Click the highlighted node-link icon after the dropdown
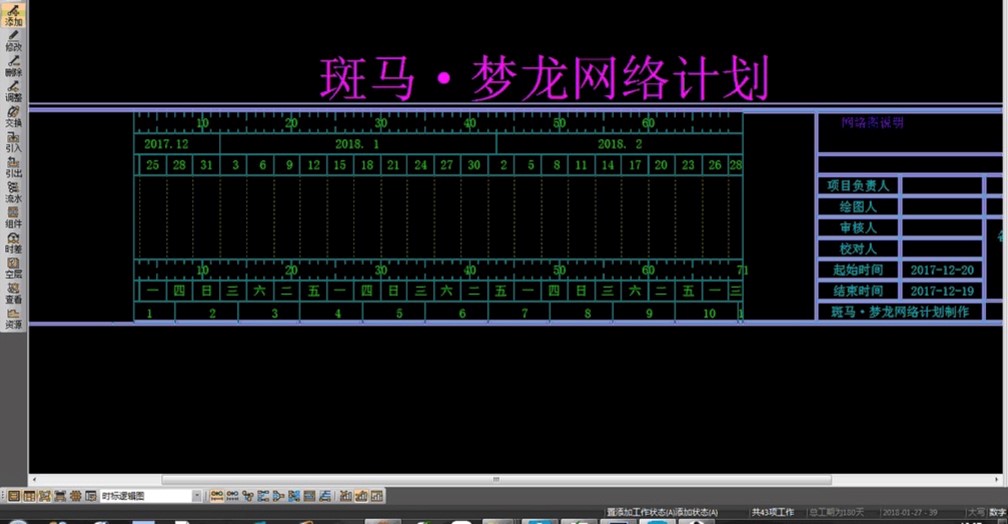The width and height of the screenshot is (1008, 524). click(217, 496)
